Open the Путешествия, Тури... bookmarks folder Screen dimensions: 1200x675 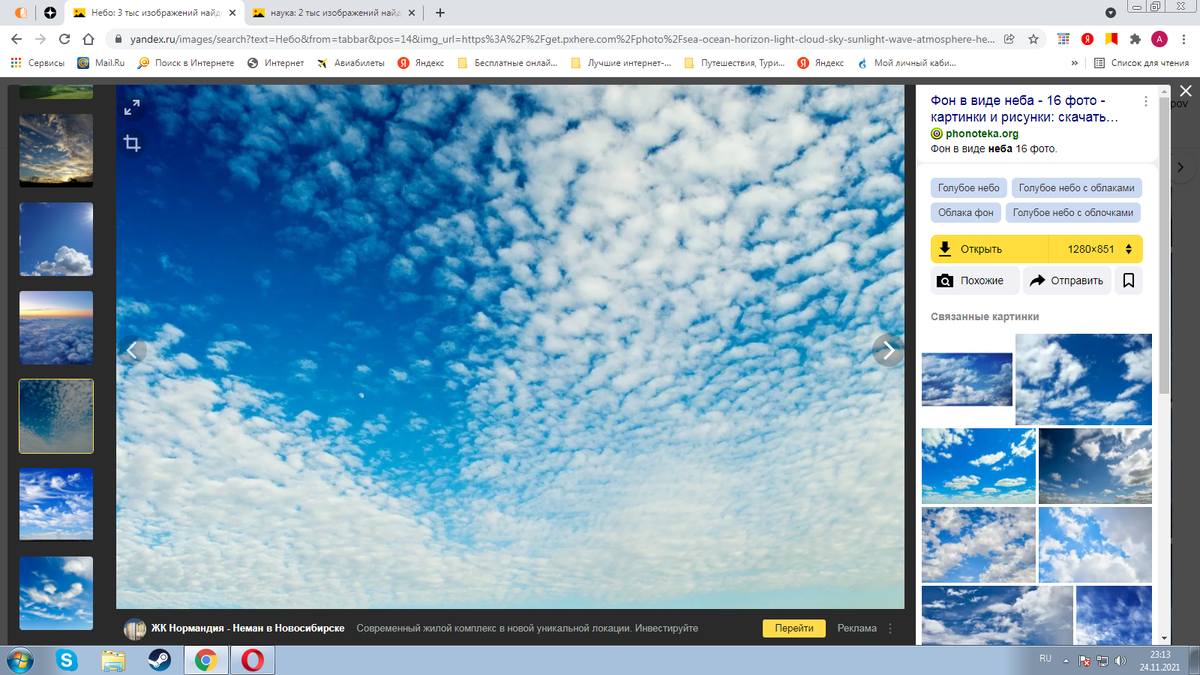point(735,62)
